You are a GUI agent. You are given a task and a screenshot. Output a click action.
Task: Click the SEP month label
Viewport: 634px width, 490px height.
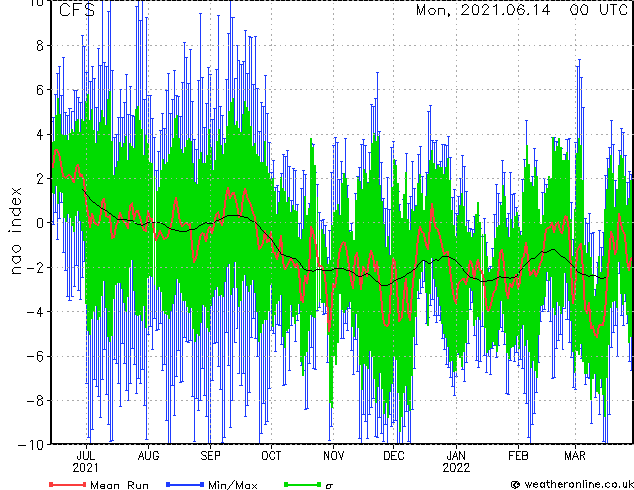coord(210,456)
